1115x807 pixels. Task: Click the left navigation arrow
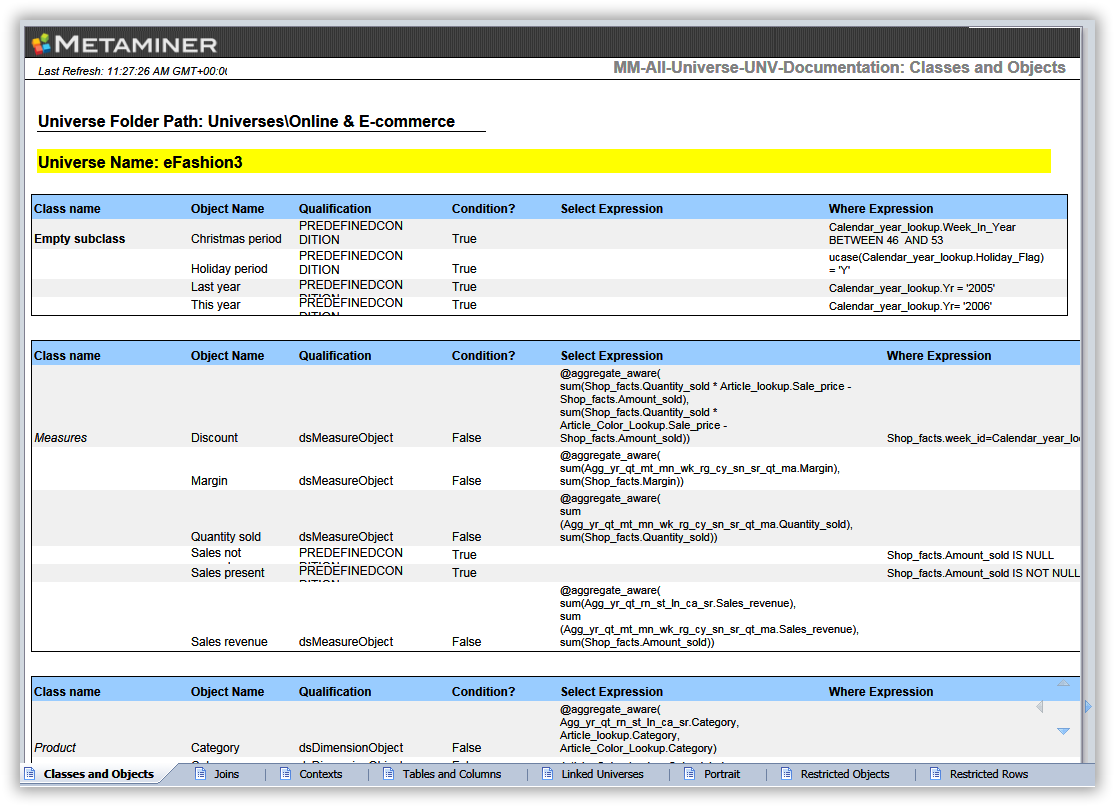point(1040,707)
